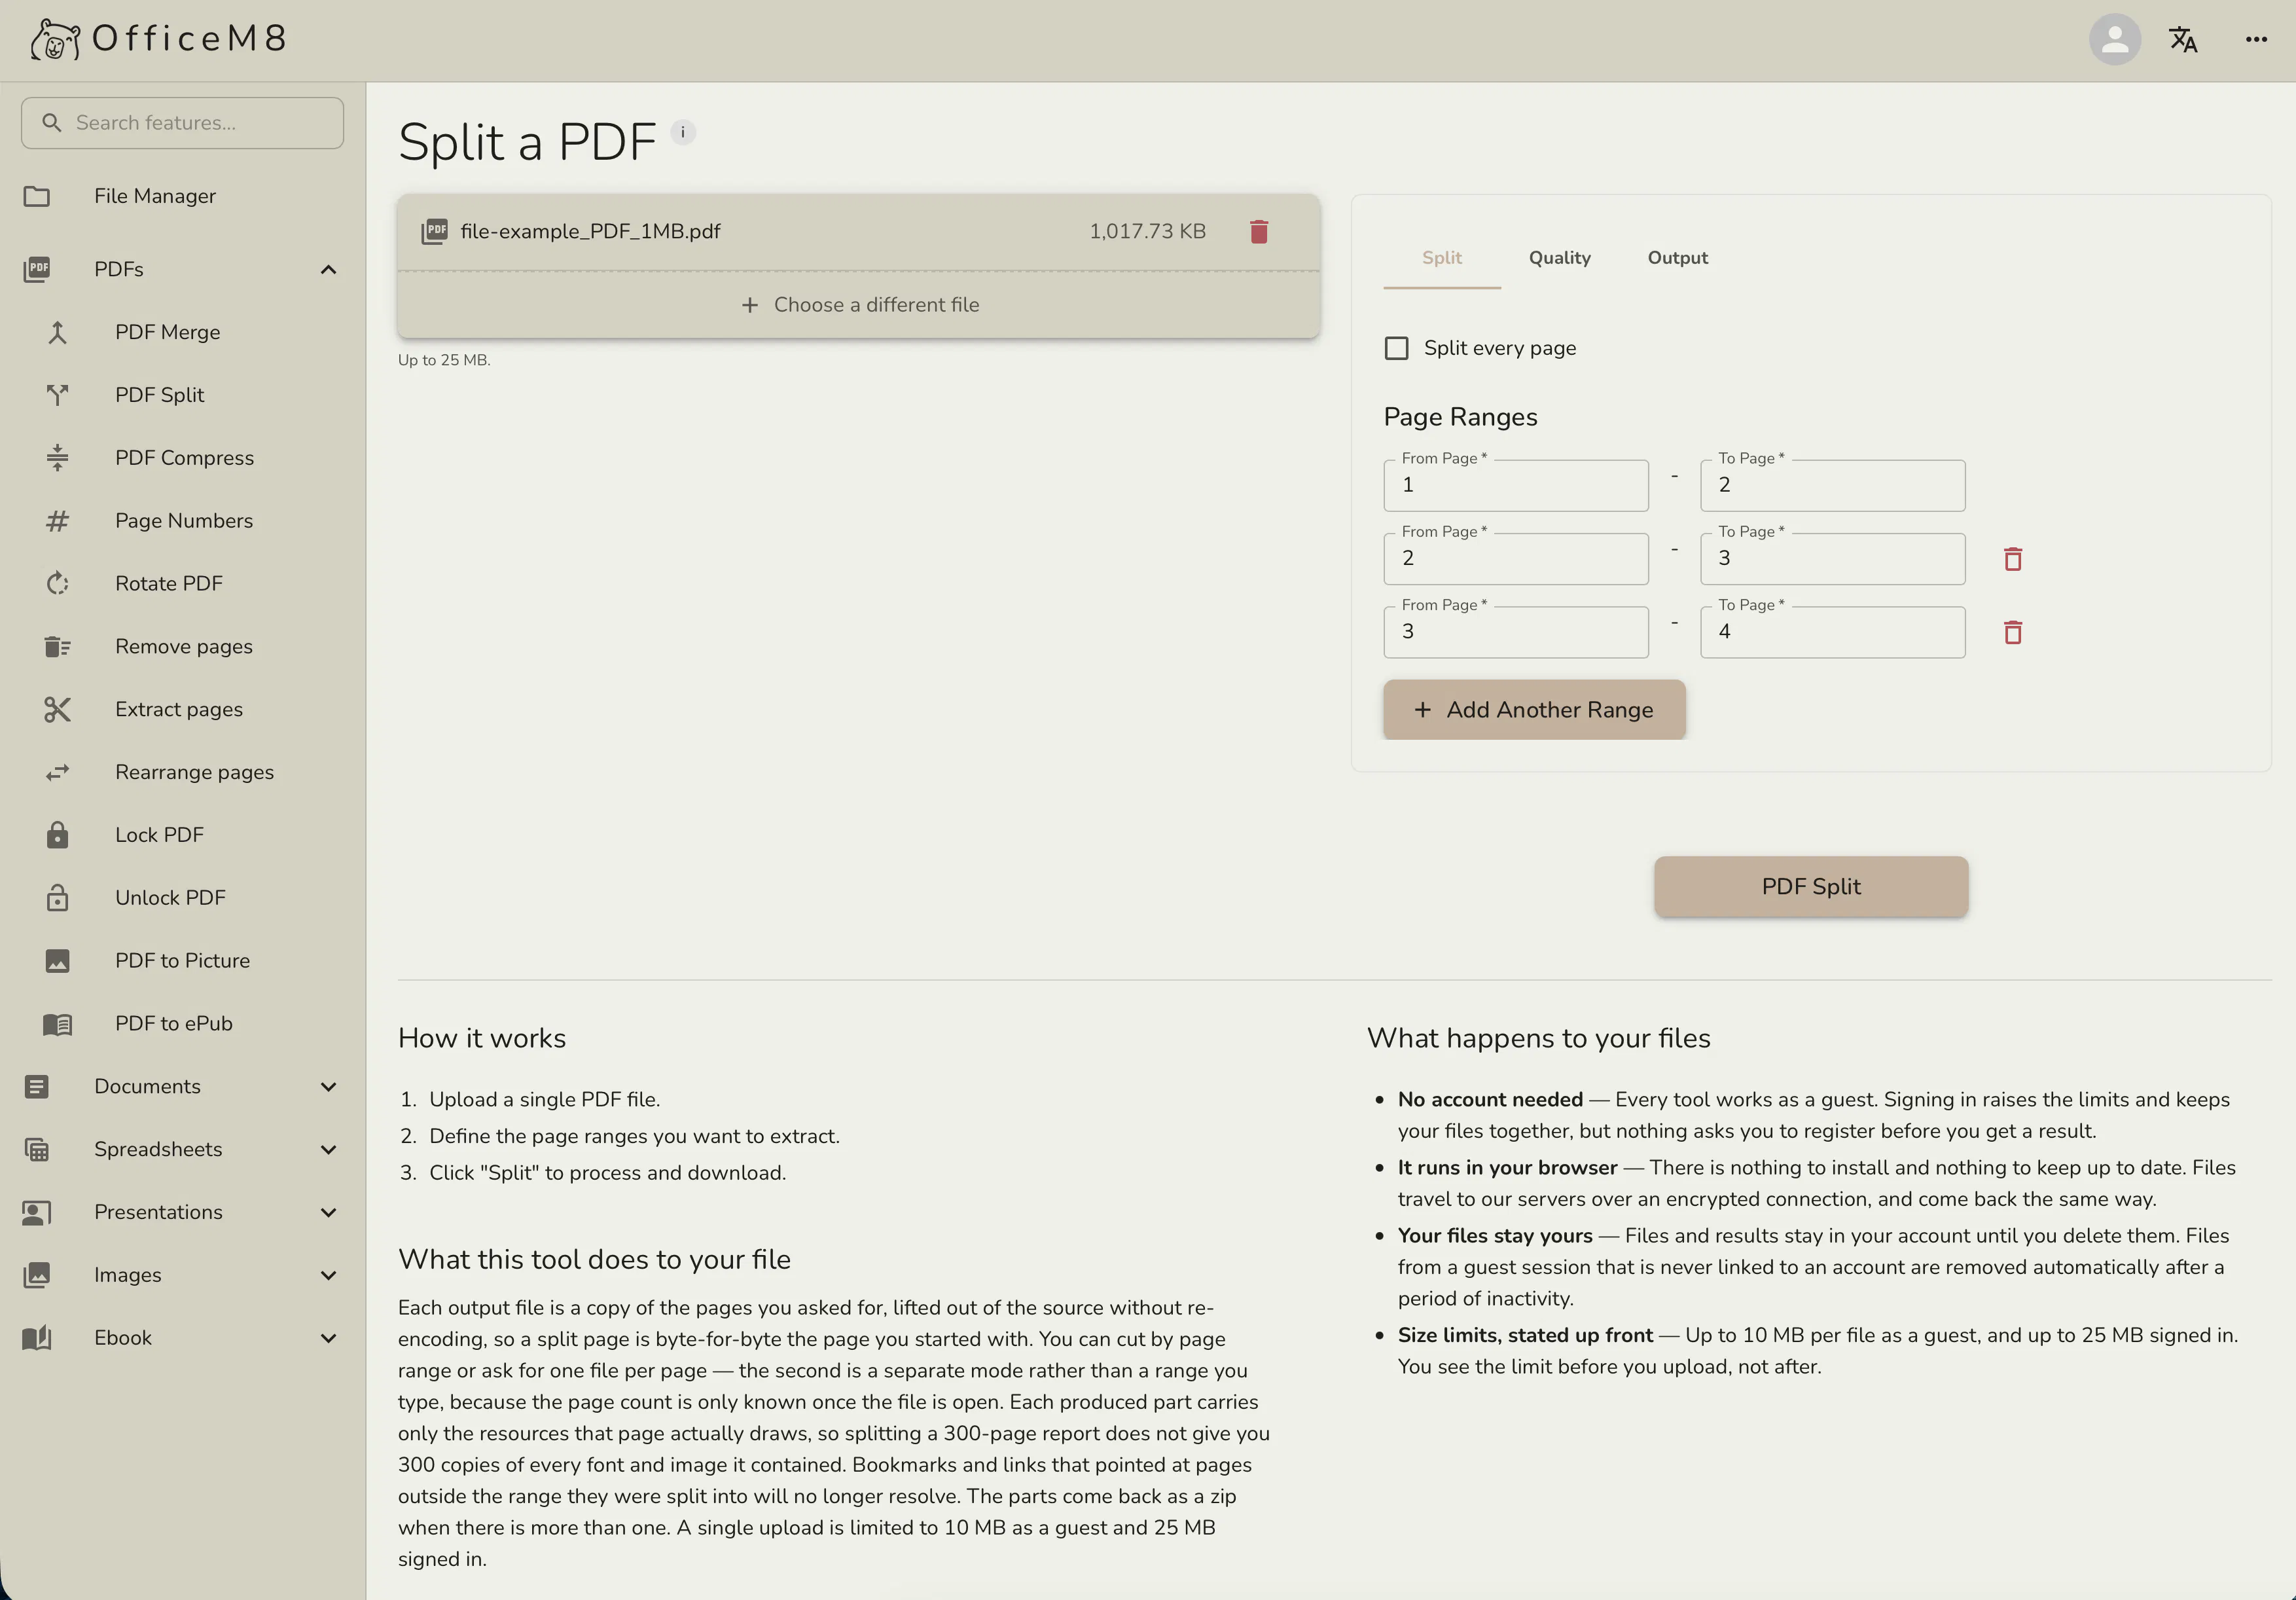Edit the From Page field in the 3–4 row
This screenshot has width=2296, height=1600.
click(1516, 632)
